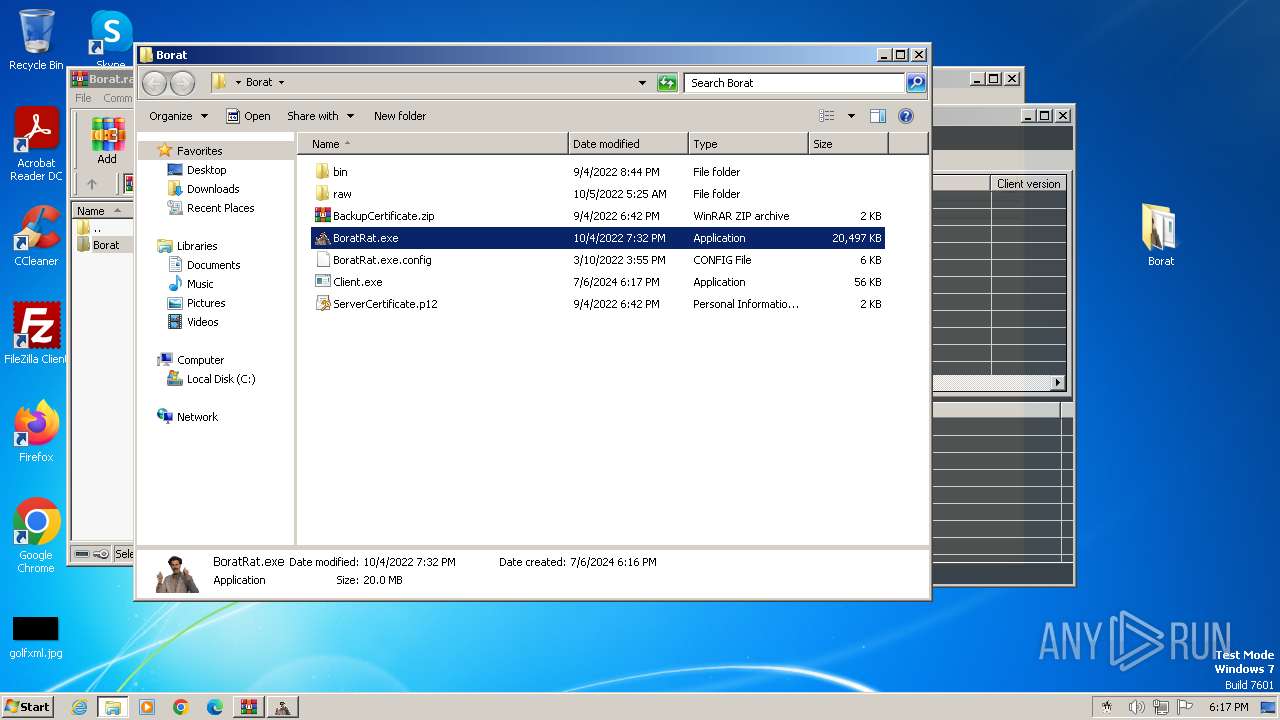Open Music library
Image resolution: width=1280 pixels, height=720 pixels.
point(200,284)
